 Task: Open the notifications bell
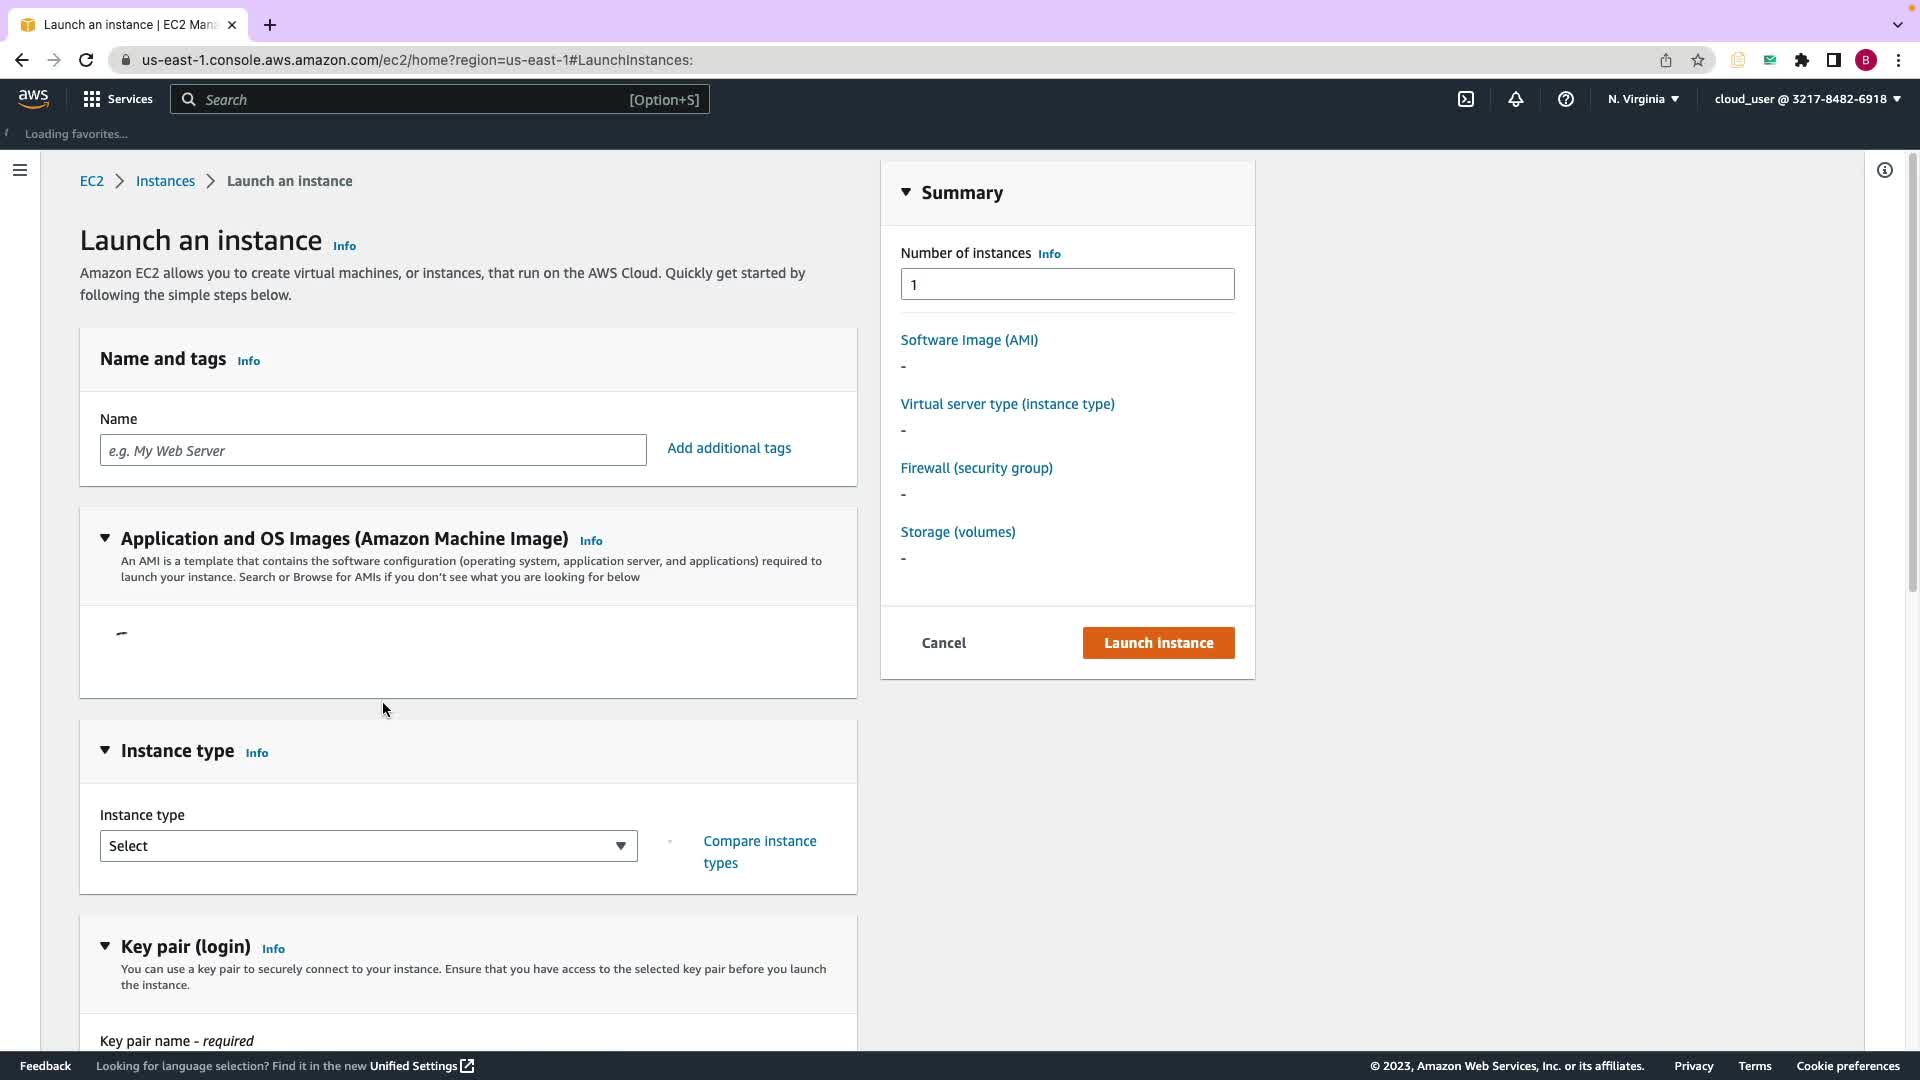1516,99
